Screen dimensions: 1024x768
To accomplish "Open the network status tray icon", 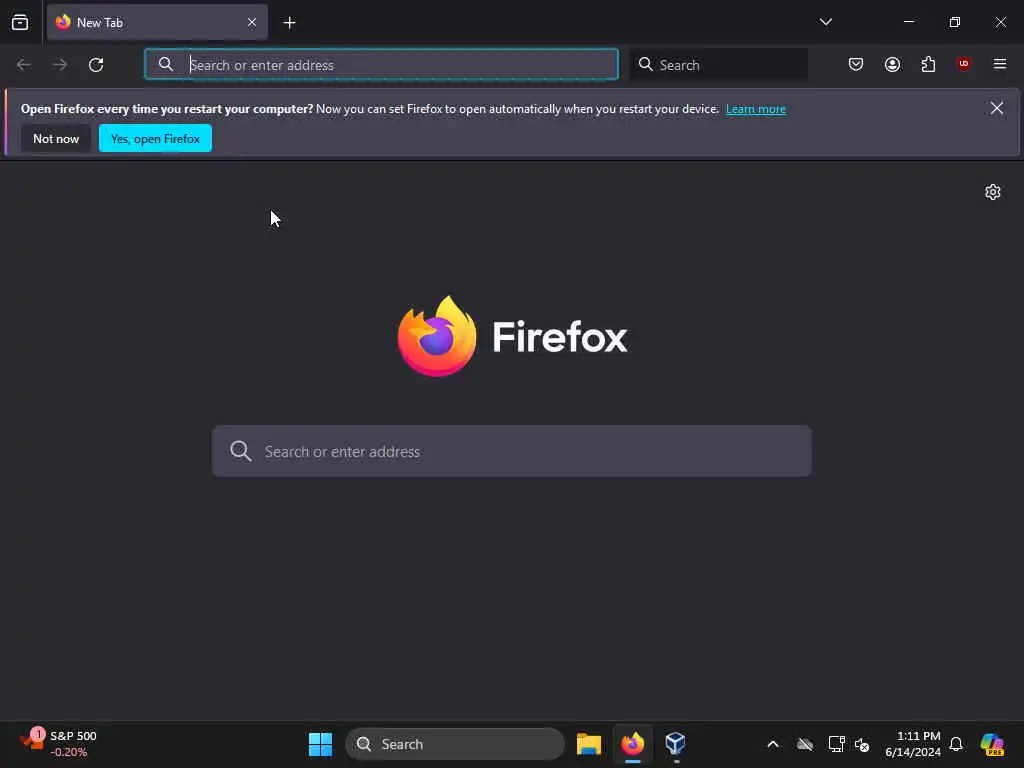I will 836,744.
